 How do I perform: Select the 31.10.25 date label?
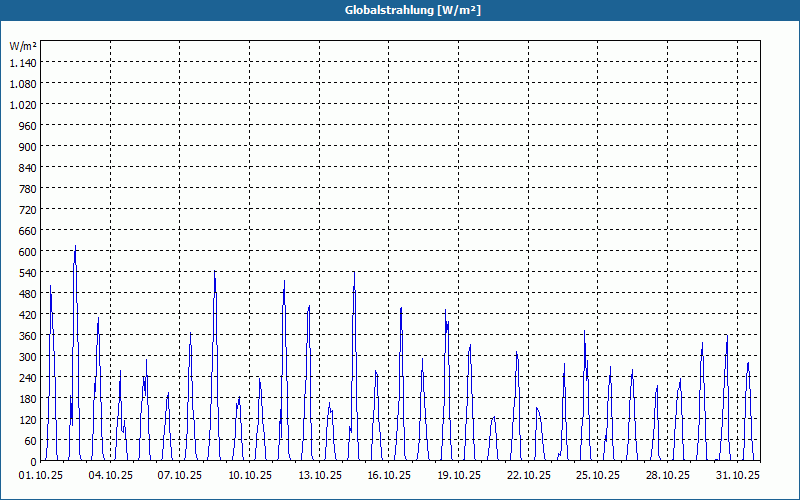point(737,476)
